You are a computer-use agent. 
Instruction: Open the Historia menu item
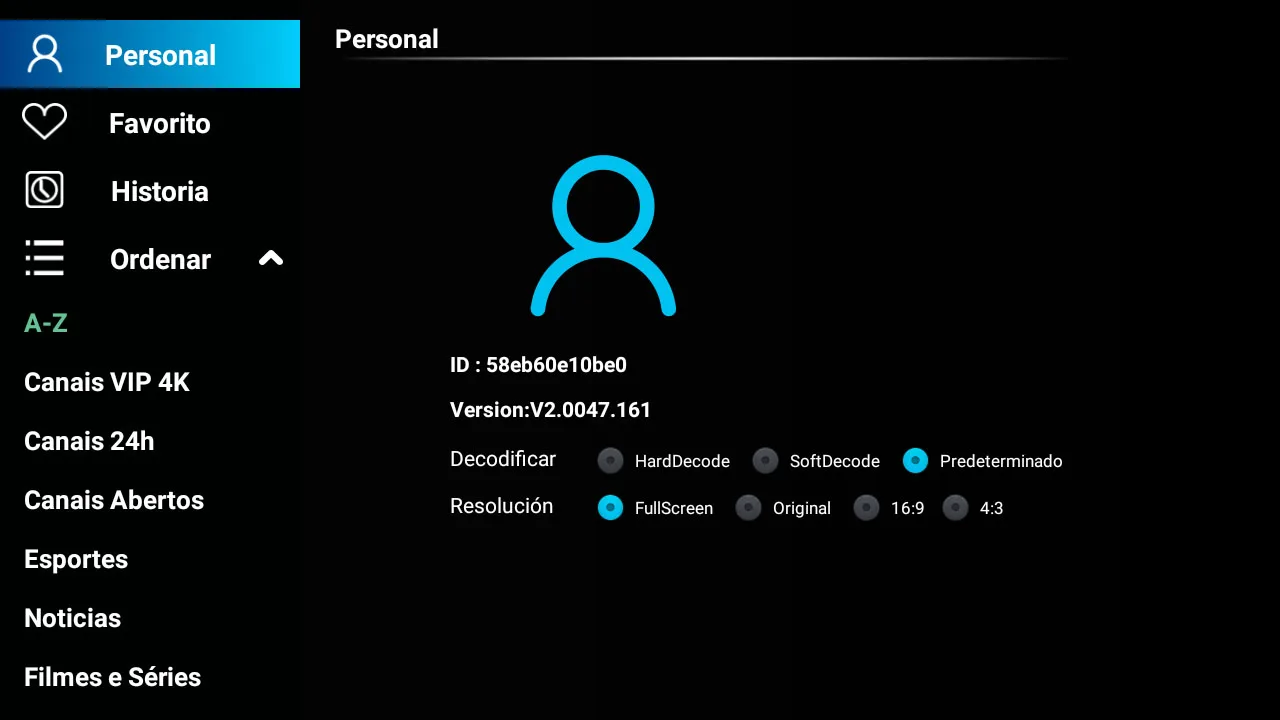click(x=150, y=190)
